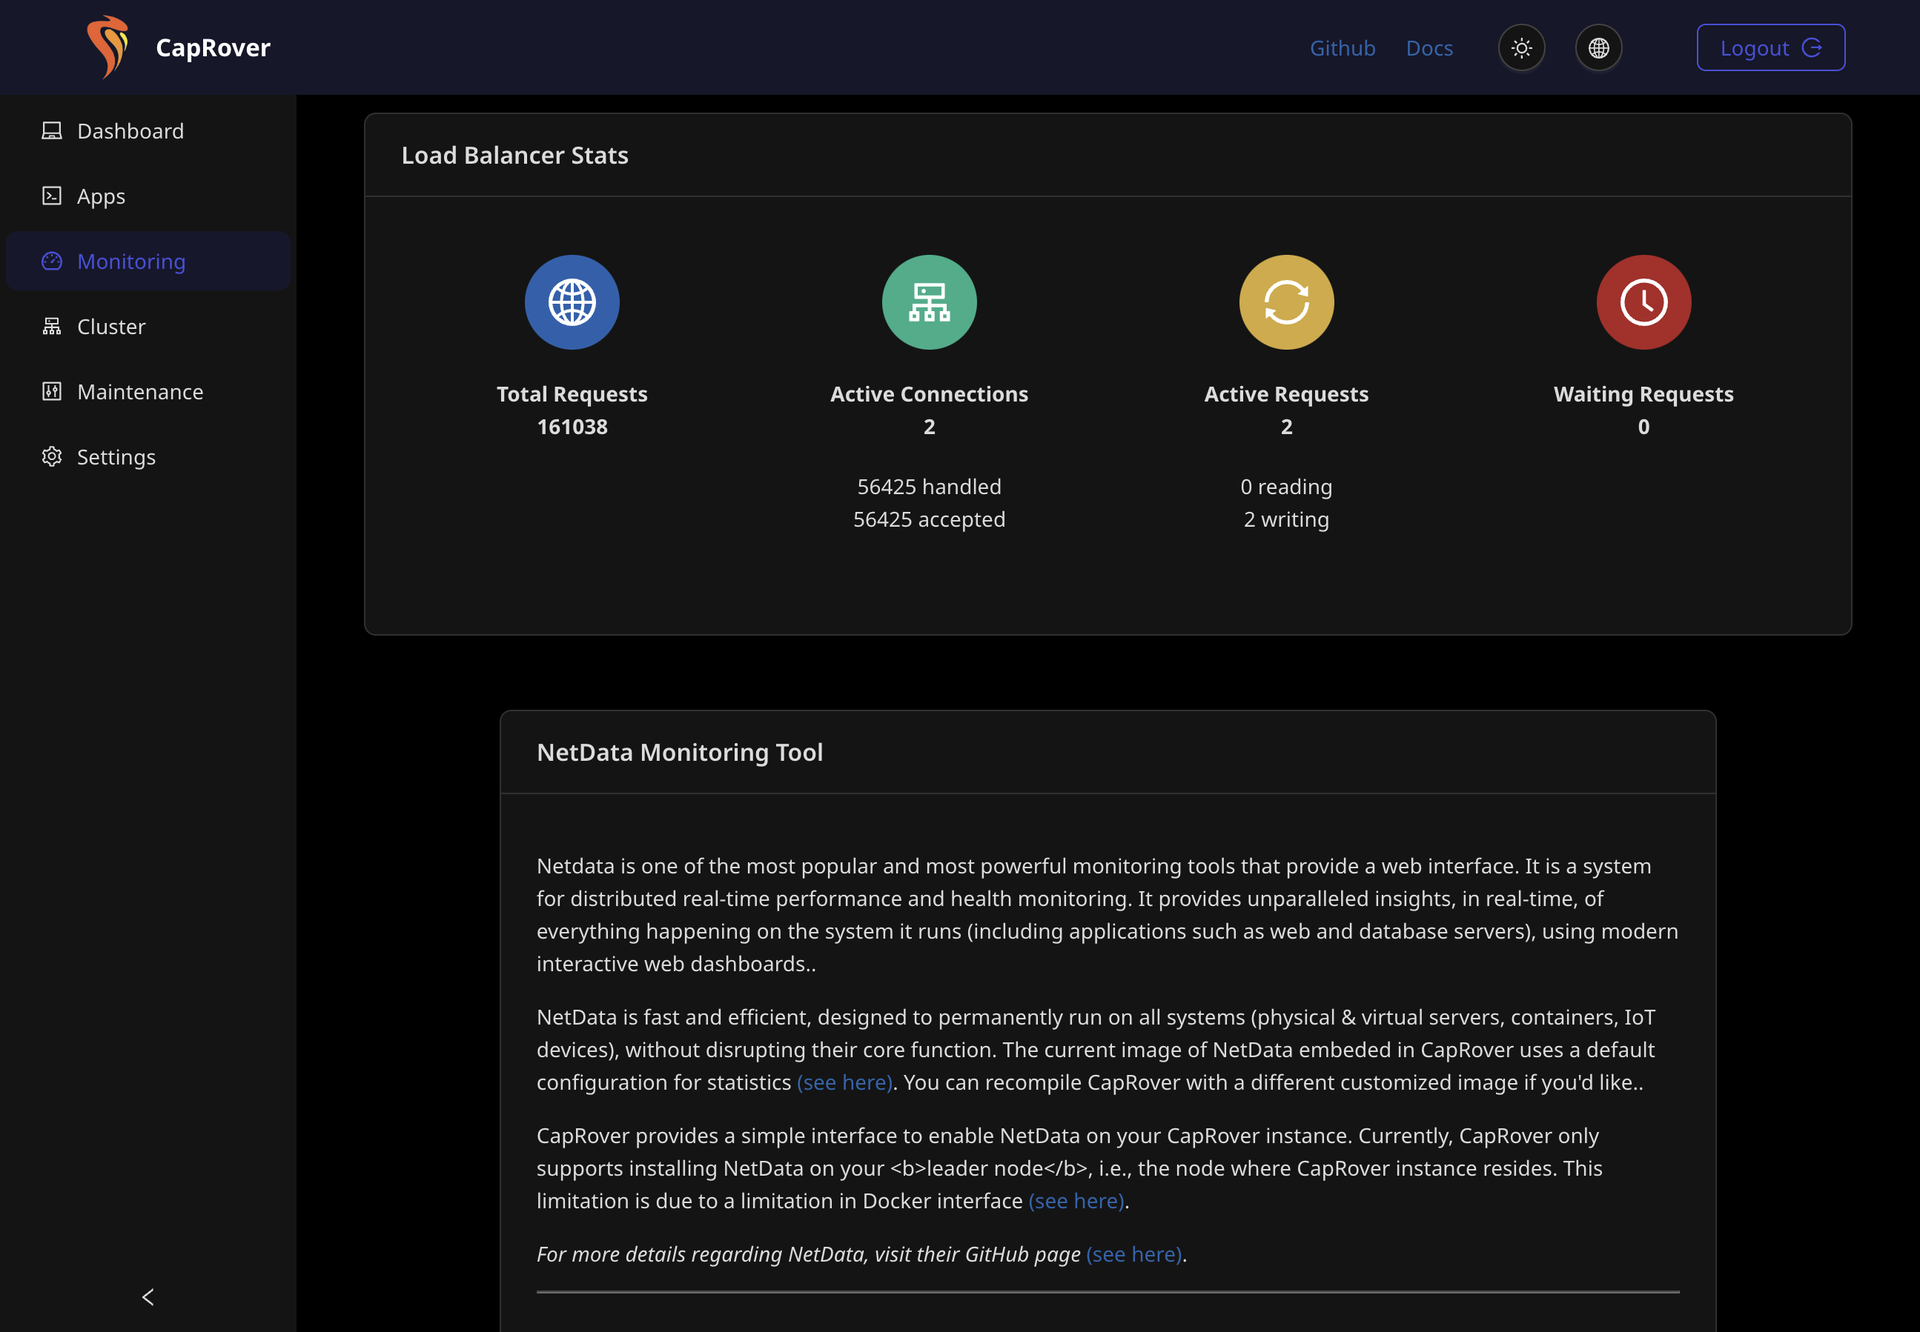Image resolution: width=1920 pixels, height=1332 pixels.
Task: Click the Waiting Requests clock icon
Action: 1643,302
